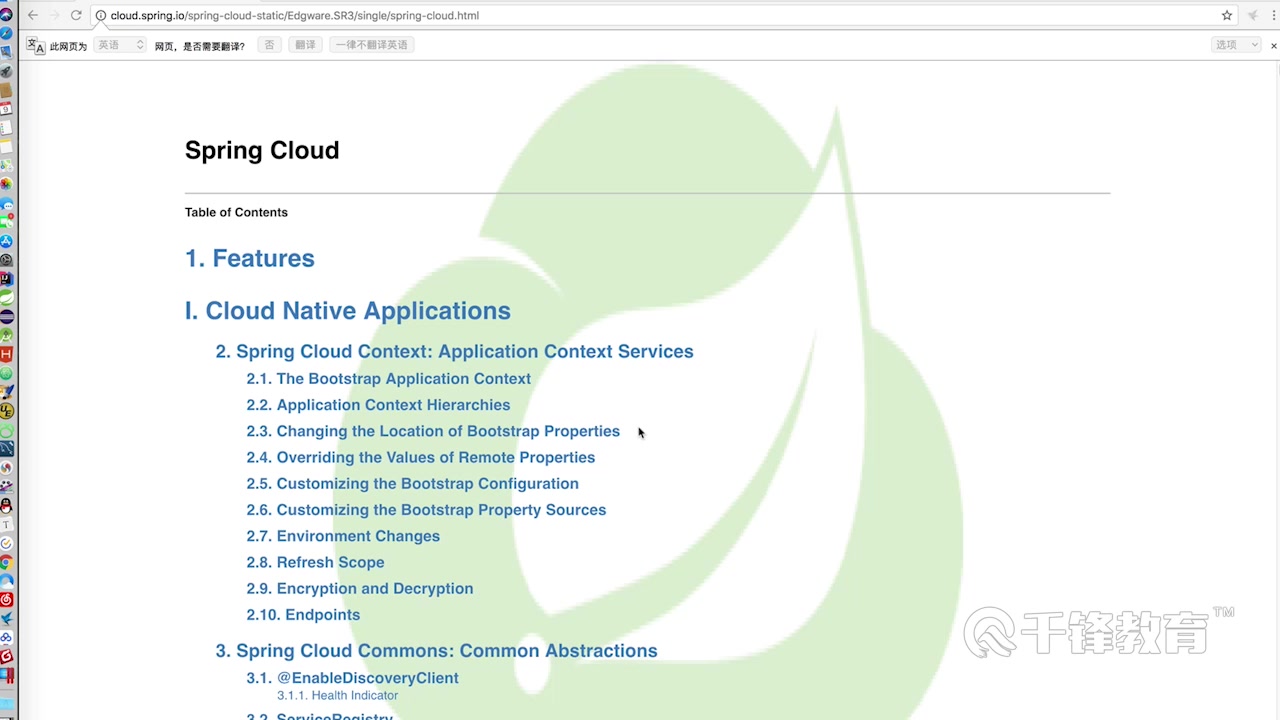Click the 翻译 translate button
The height and width of the screenshot is (720, 1280).
click(305, 45)
